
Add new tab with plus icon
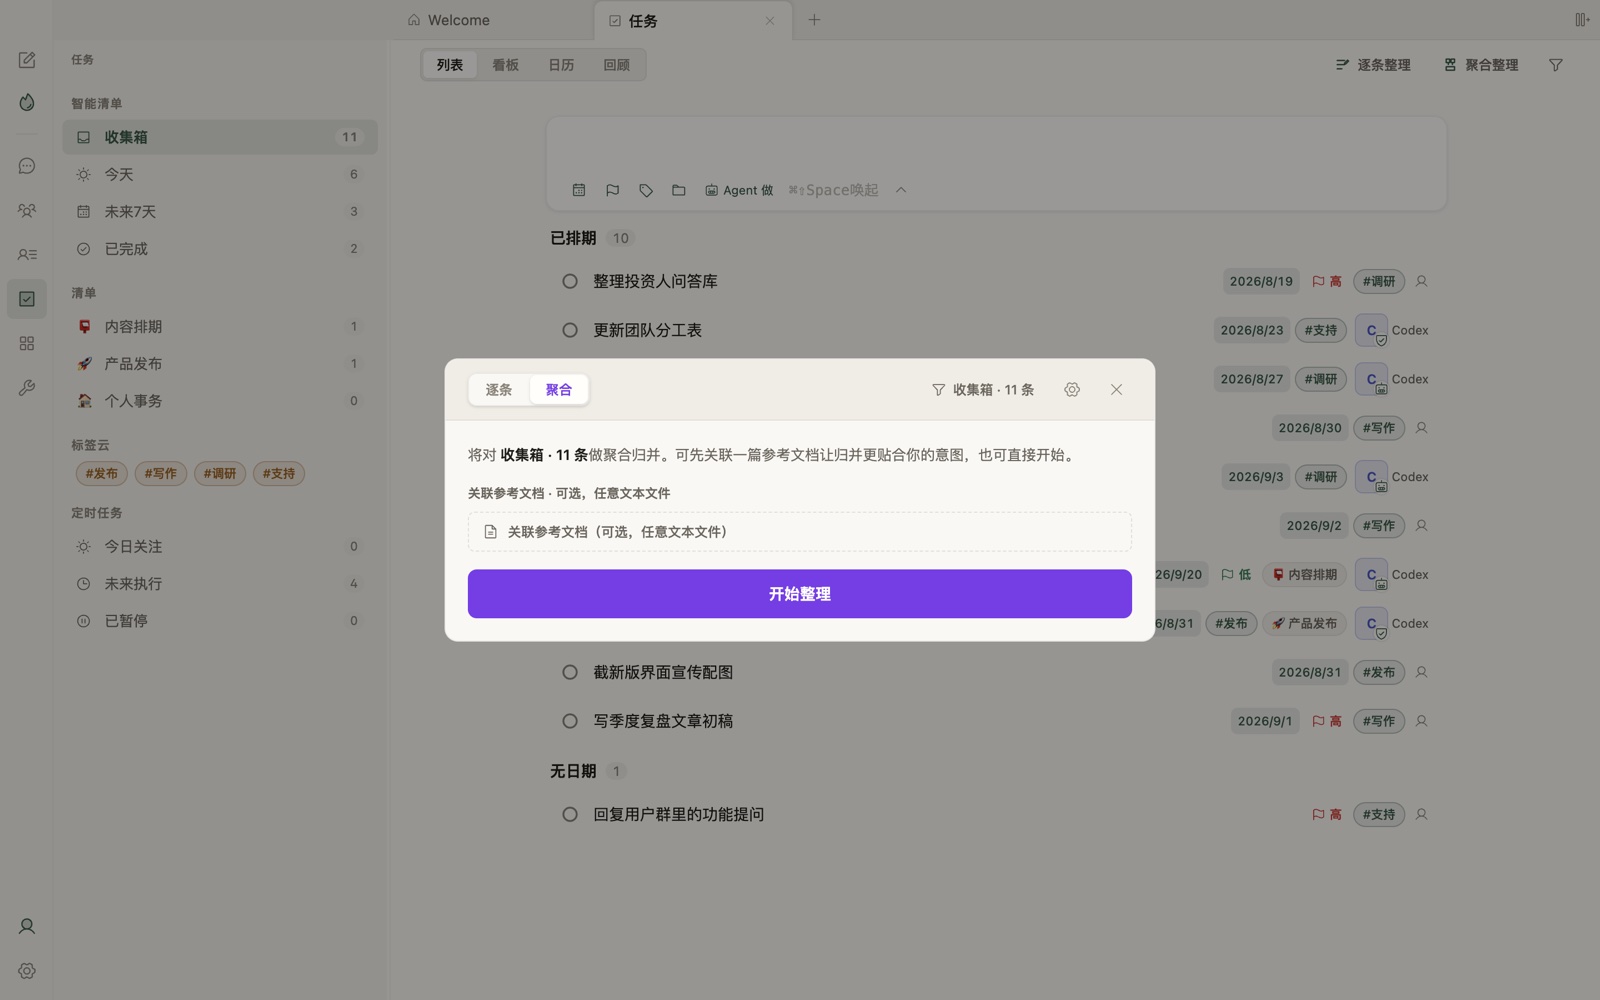[x=814, y=20]
